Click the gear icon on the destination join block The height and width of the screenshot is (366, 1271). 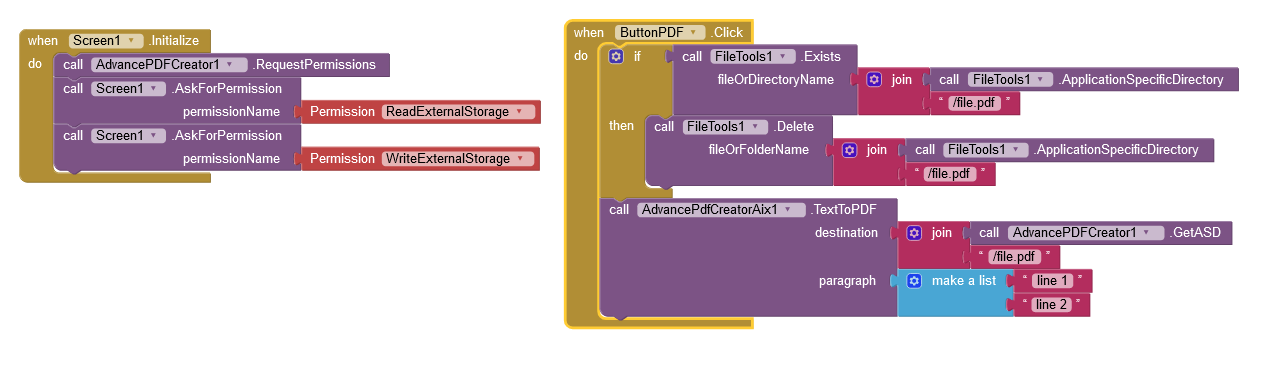(x=914, y=233)
